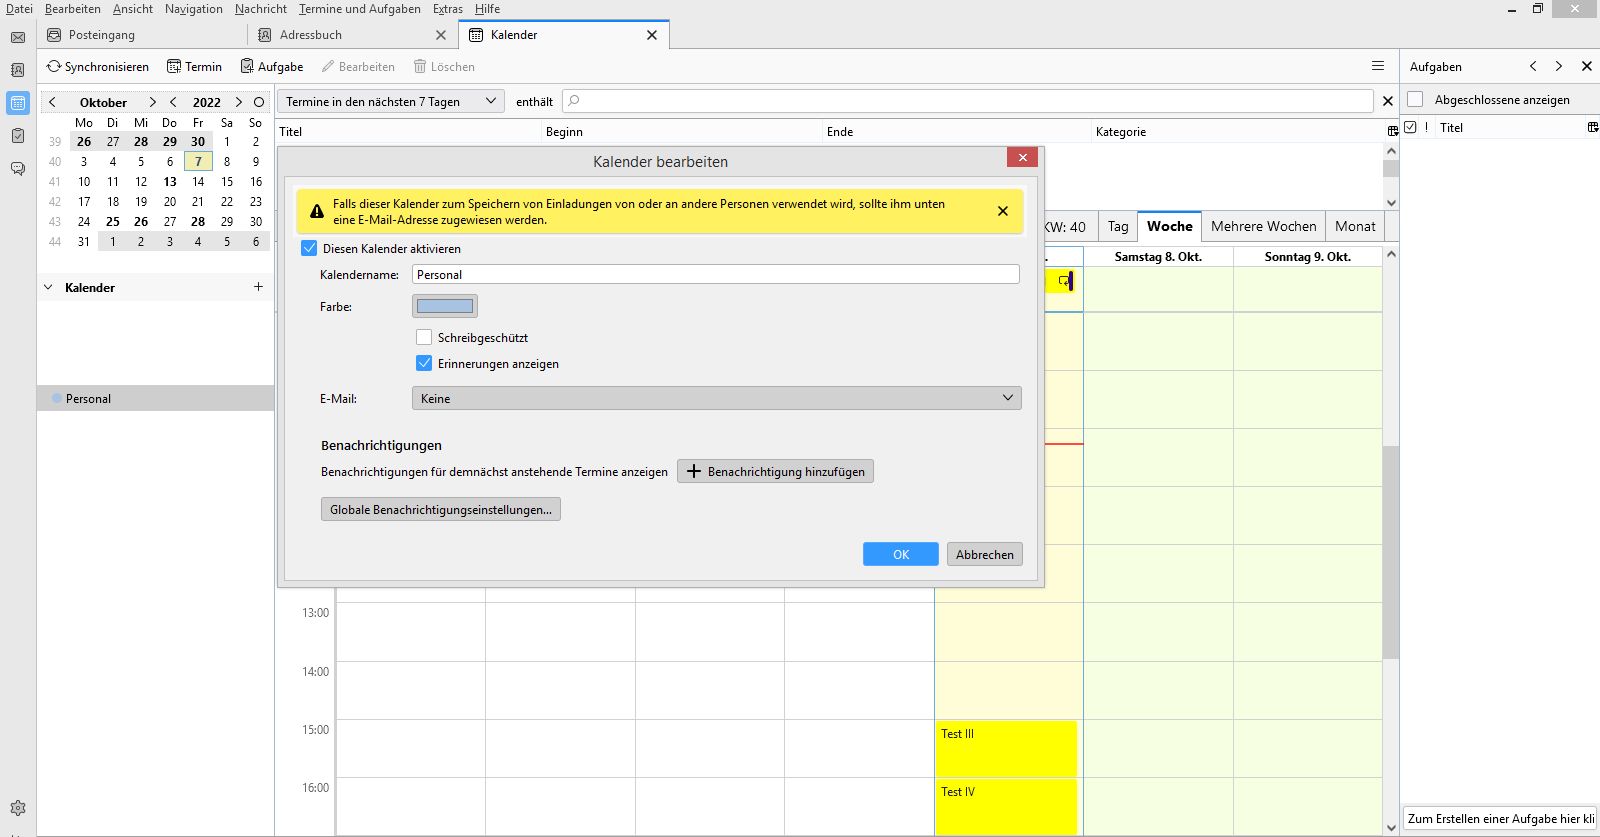1600x837 pixels.
Task: Open the Mail space in the sidebar
Action: 18,38
